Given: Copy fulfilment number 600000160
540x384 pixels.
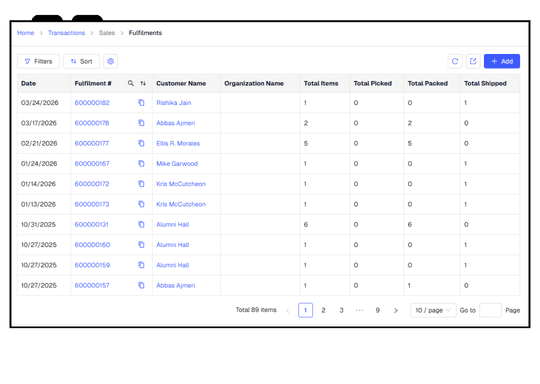Looking at the screenshot, I should point(141,245).
